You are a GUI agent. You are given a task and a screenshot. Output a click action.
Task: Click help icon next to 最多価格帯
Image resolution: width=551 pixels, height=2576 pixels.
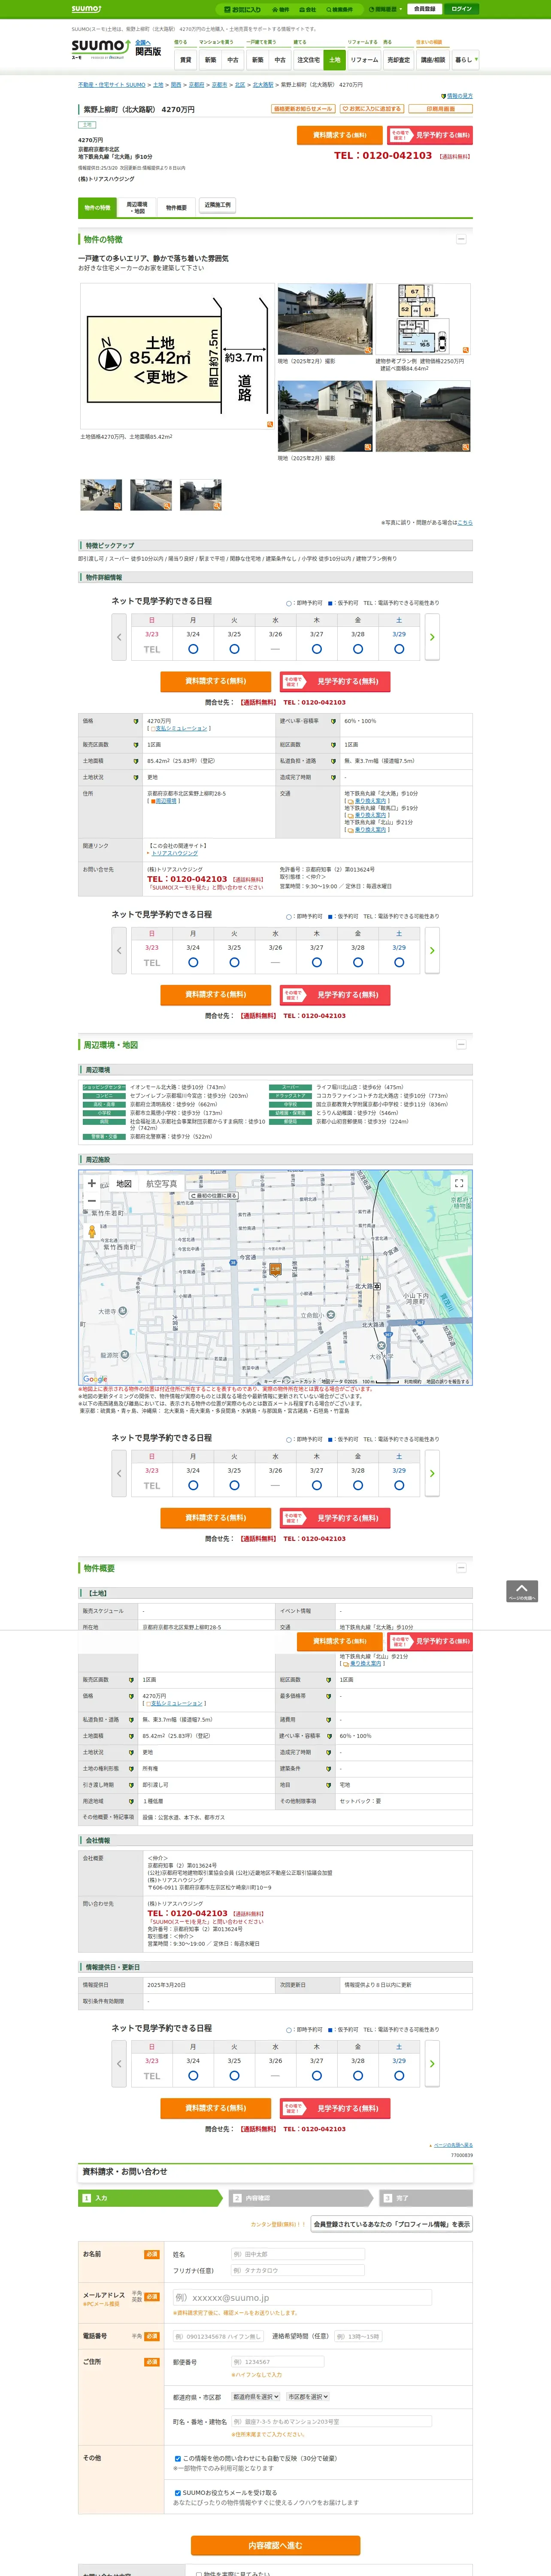pyautogui.click(x=329, y=1696)
